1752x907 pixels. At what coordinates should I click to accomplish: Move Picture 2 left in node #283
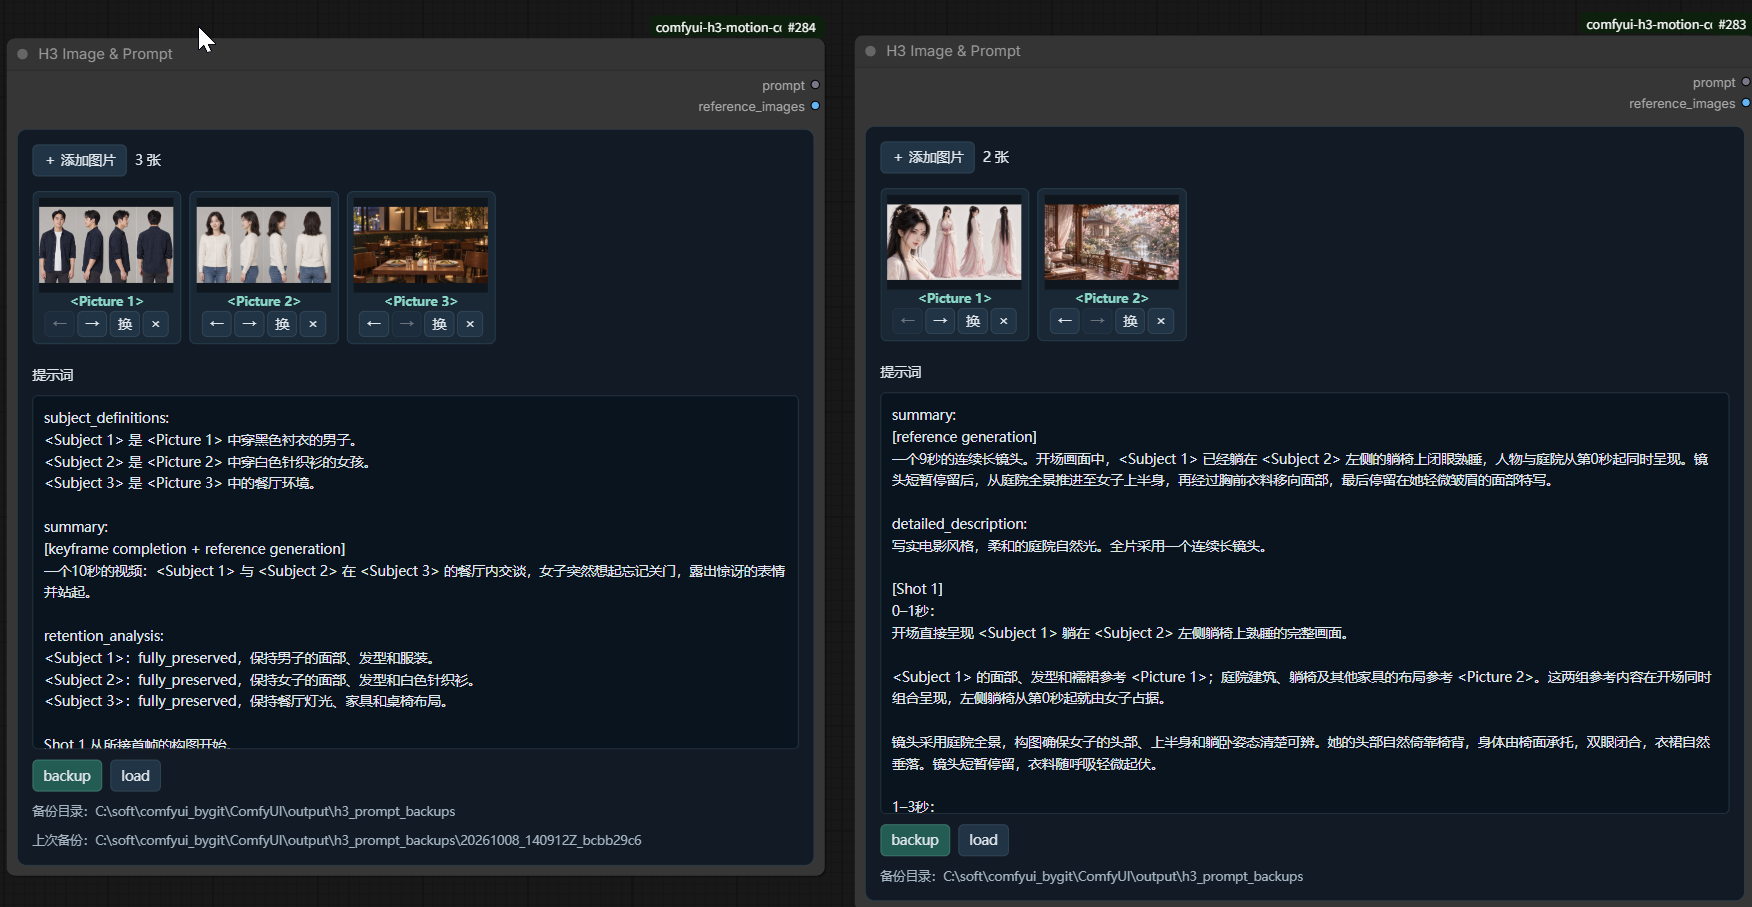[1064, 321]
